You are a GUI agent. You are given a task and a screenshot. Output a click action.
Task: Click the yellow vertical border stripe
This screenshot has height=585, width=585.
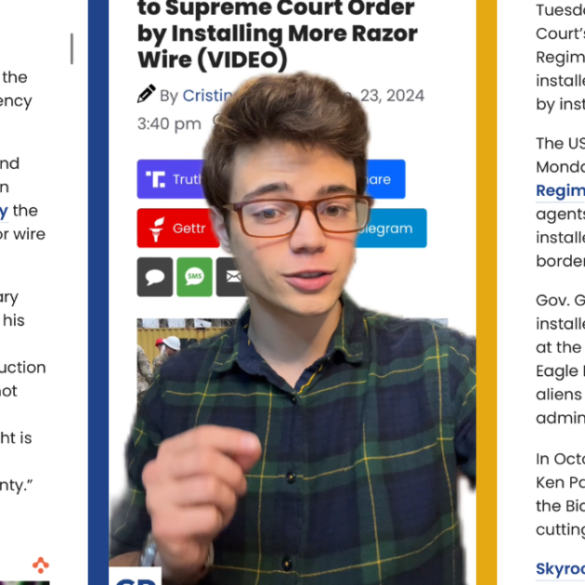pyautogui.click(x=487, y=292)
